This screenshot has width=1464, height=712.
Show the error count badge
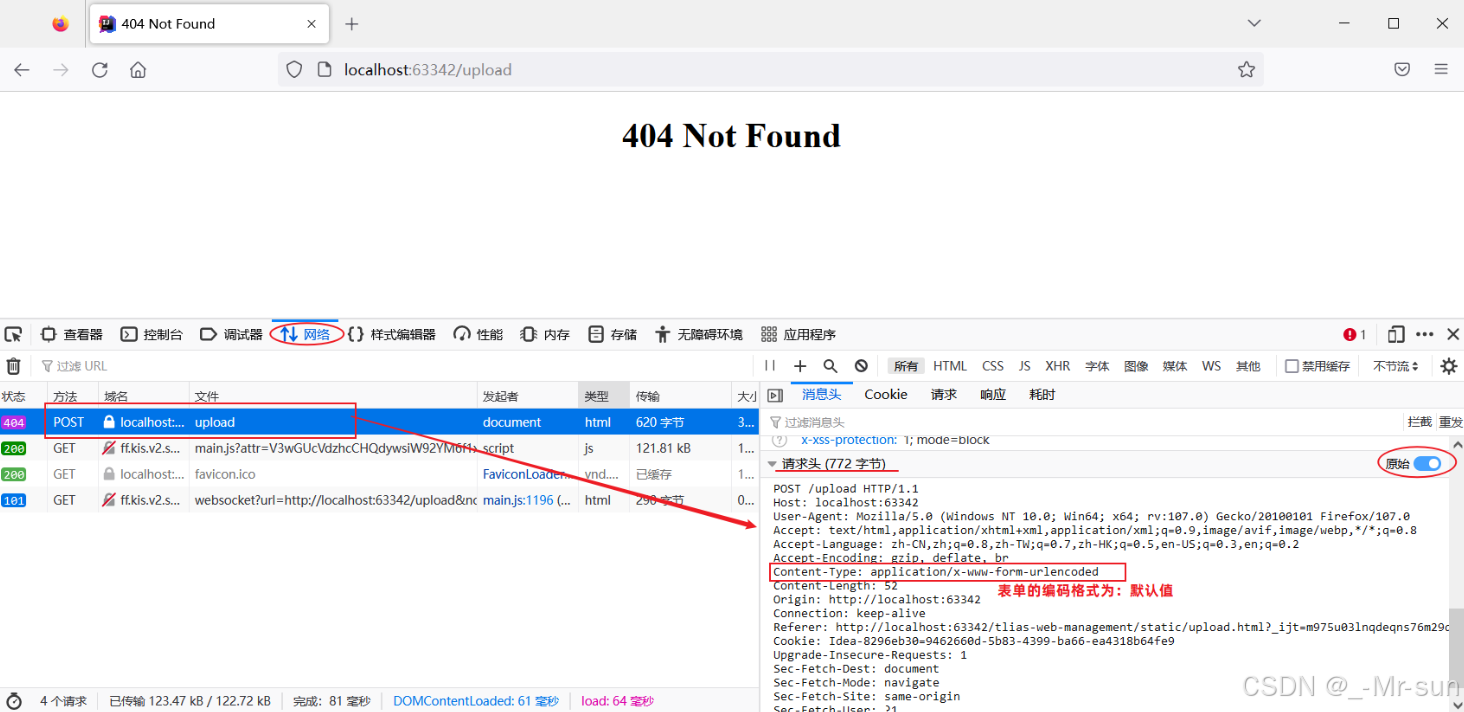pyautogui.click(x=1355, y=334)
